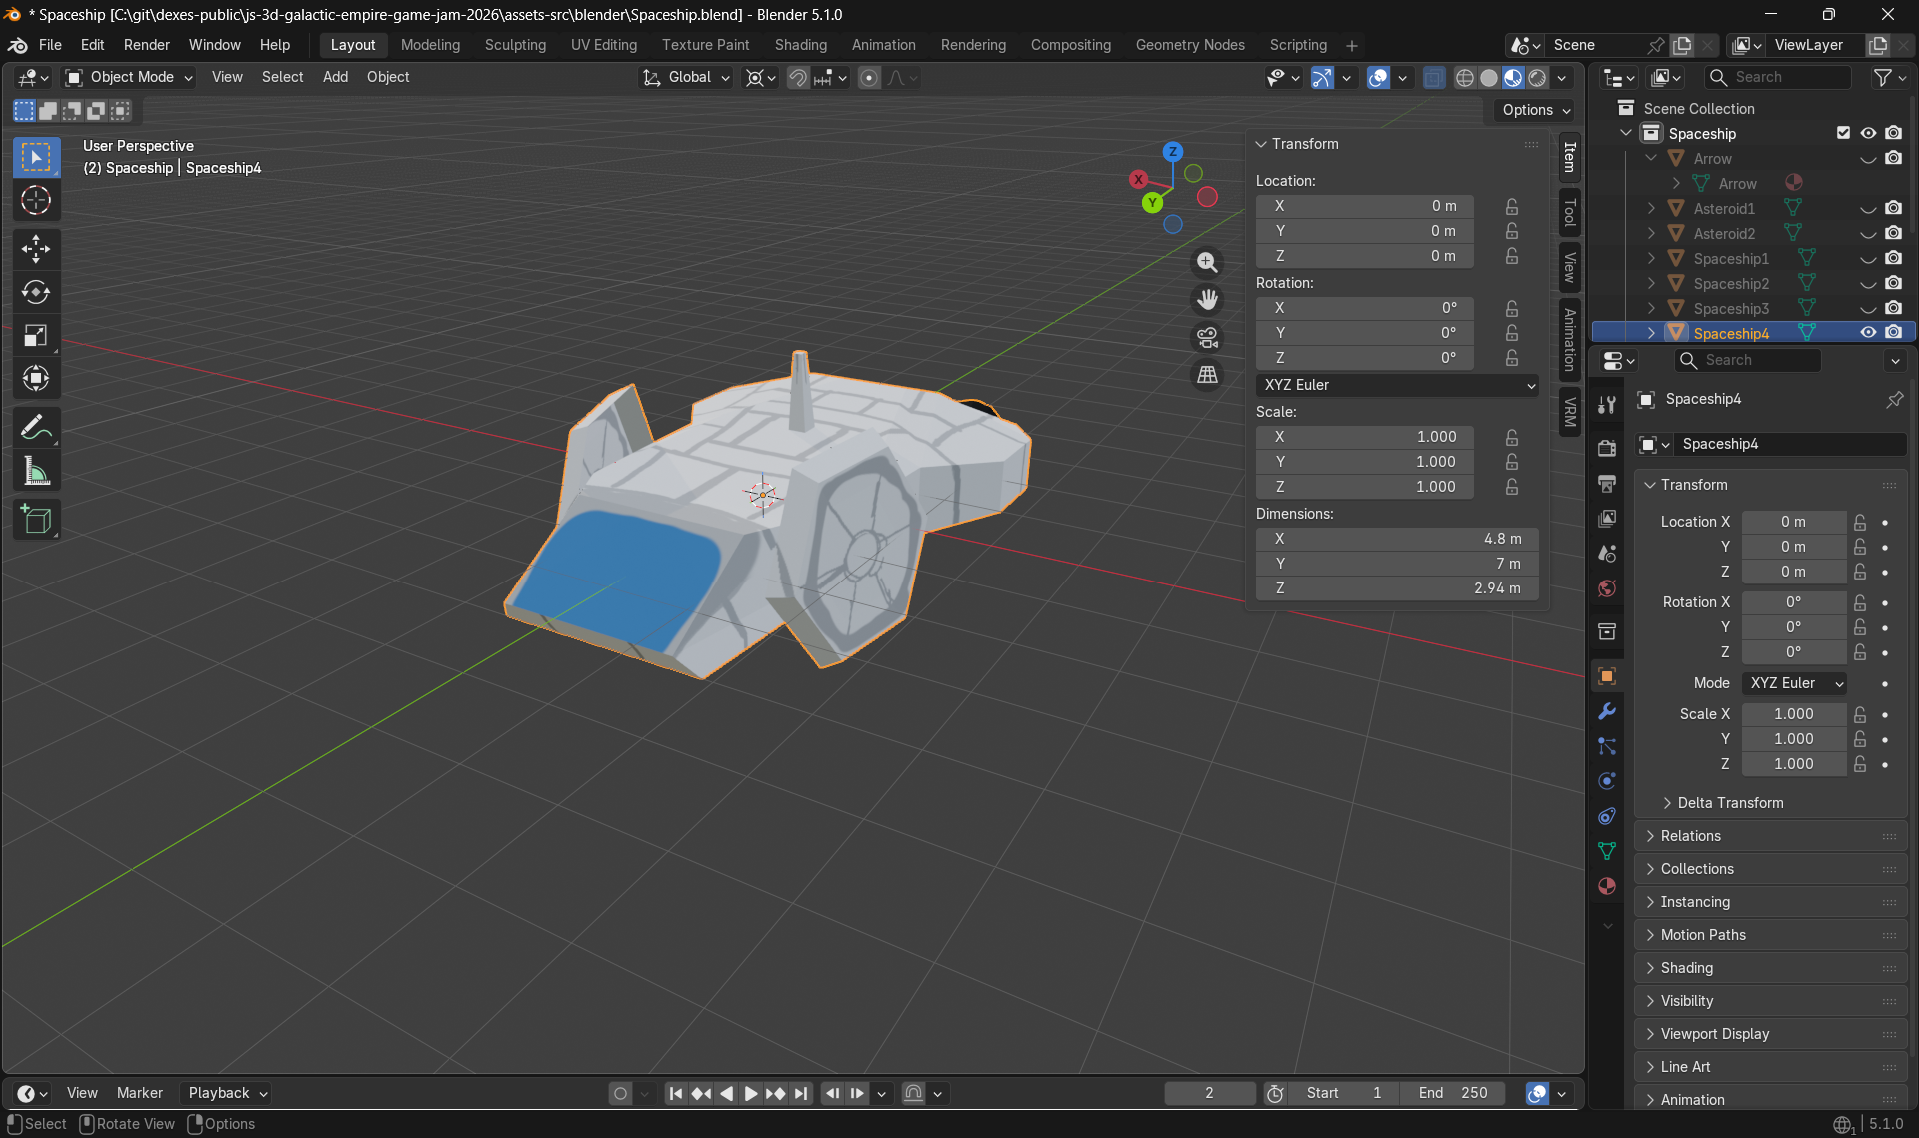This screenshot has width=1919, height=1138.
Task: Open the World Properties tab
Action: click(1607, 588)
